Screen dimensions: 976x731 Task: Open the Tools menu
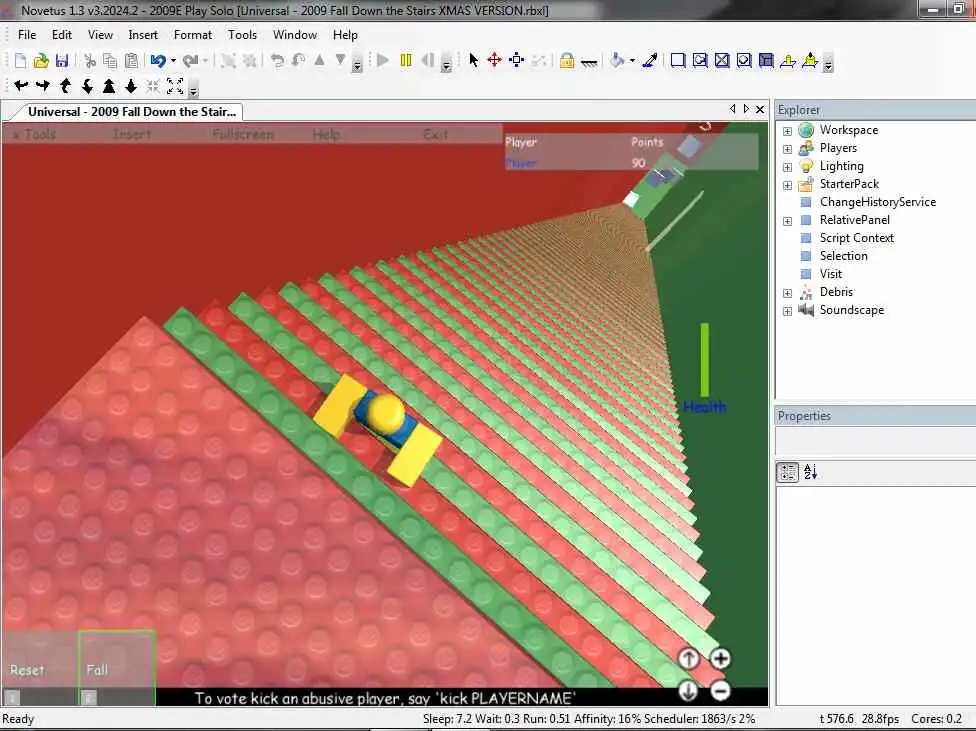tap(242, 35)
